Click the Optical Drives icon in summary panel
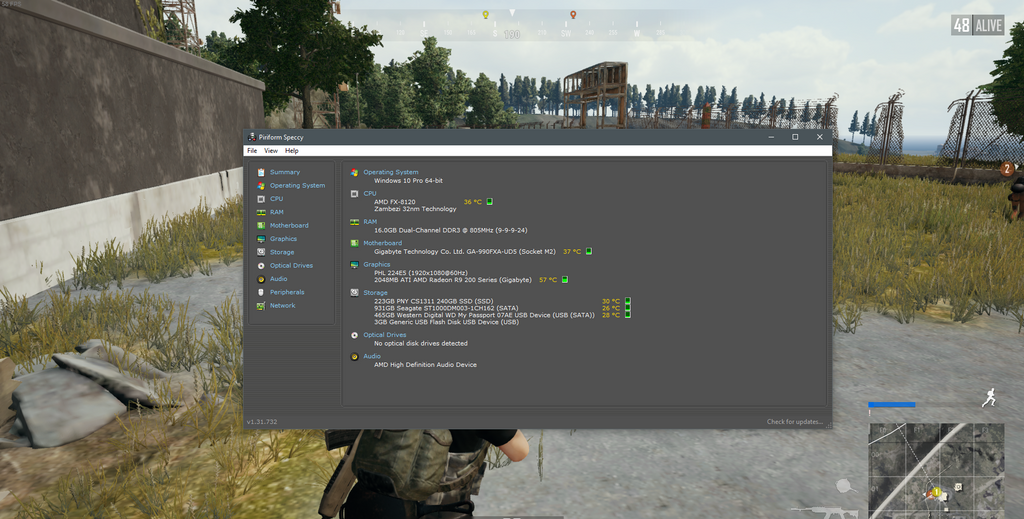The height and width of the screenshot is (519, 1024). click(354, 335)
